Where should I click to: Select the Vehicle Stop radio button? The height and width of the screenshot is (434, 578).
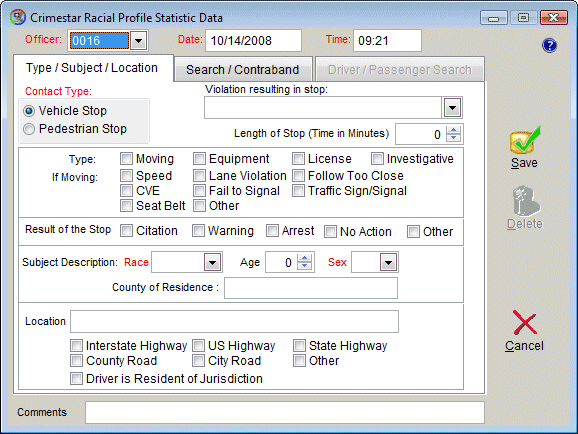pyautogui.click(x=29, y=111)
